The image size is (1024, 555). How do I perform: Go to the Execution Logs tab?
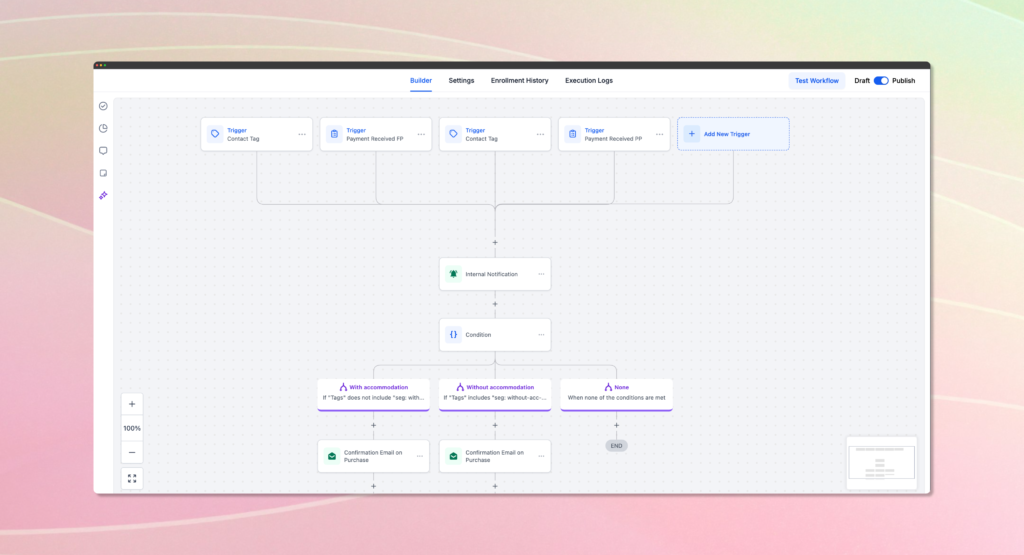[x=589, y=81]
